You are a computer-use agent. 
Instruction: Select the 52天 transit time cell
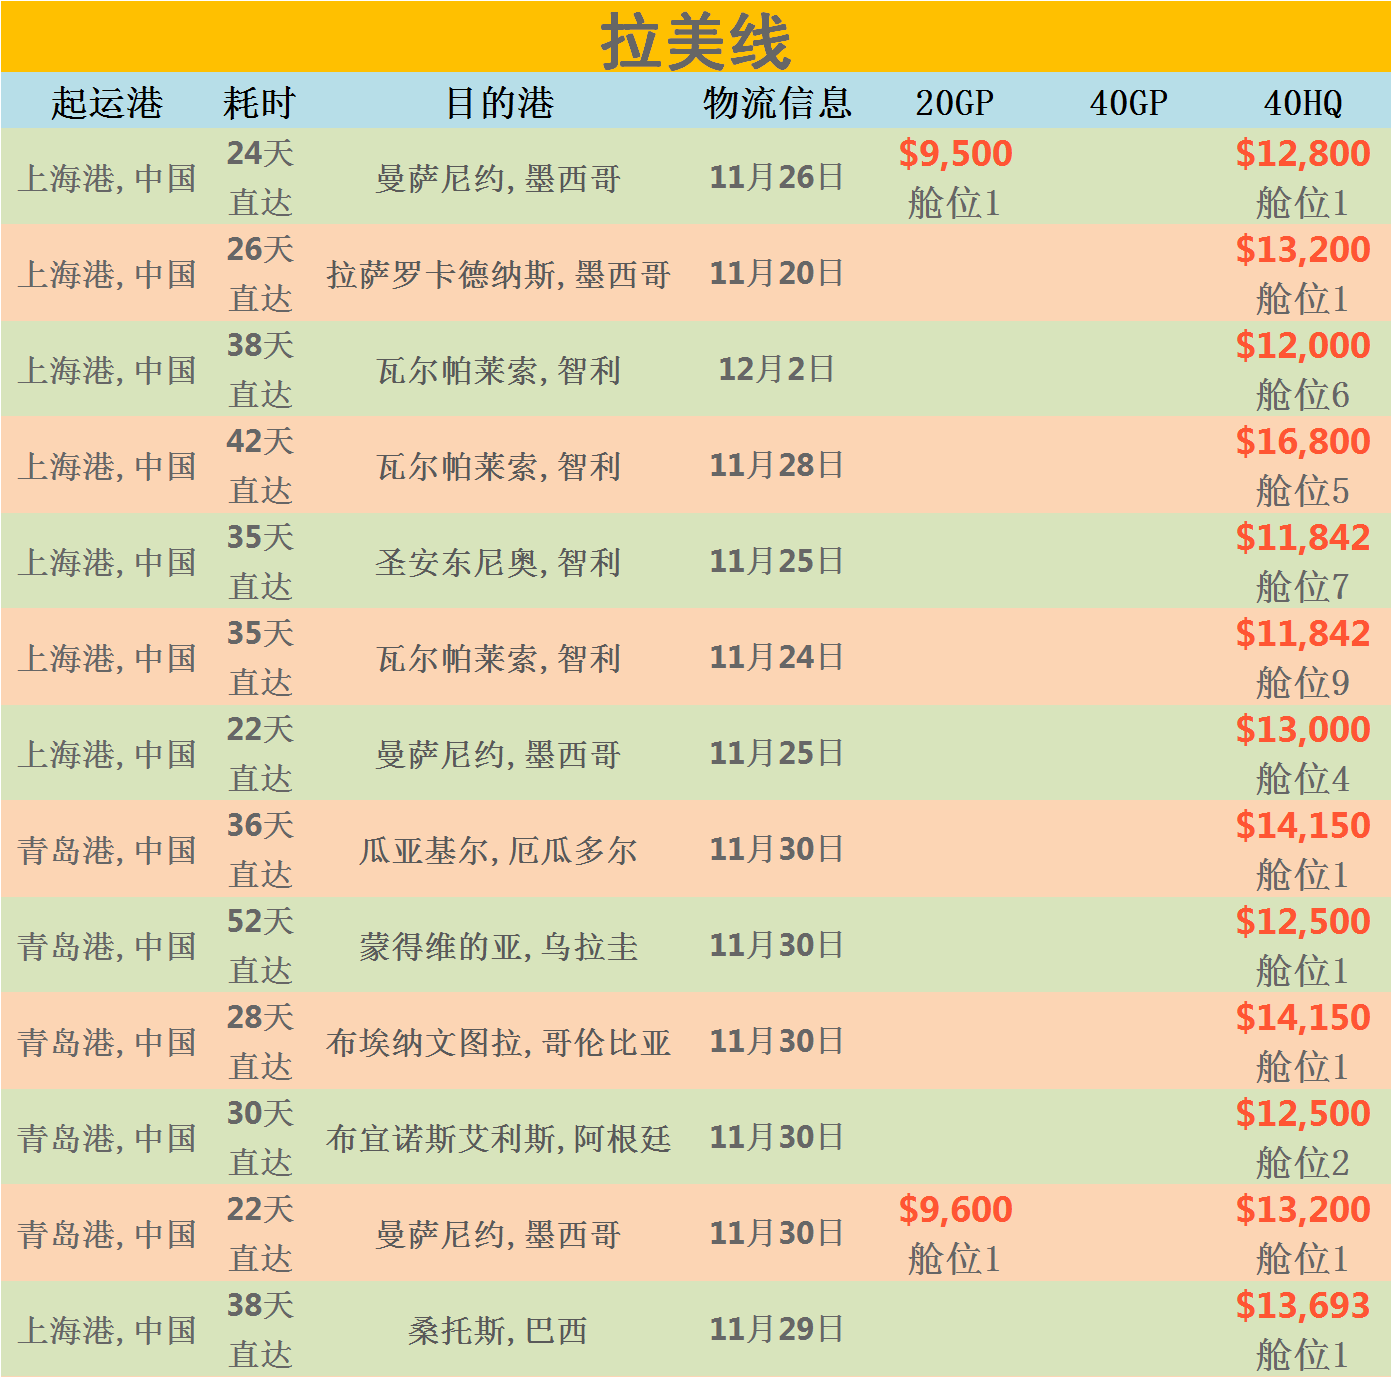coord(260,921)
